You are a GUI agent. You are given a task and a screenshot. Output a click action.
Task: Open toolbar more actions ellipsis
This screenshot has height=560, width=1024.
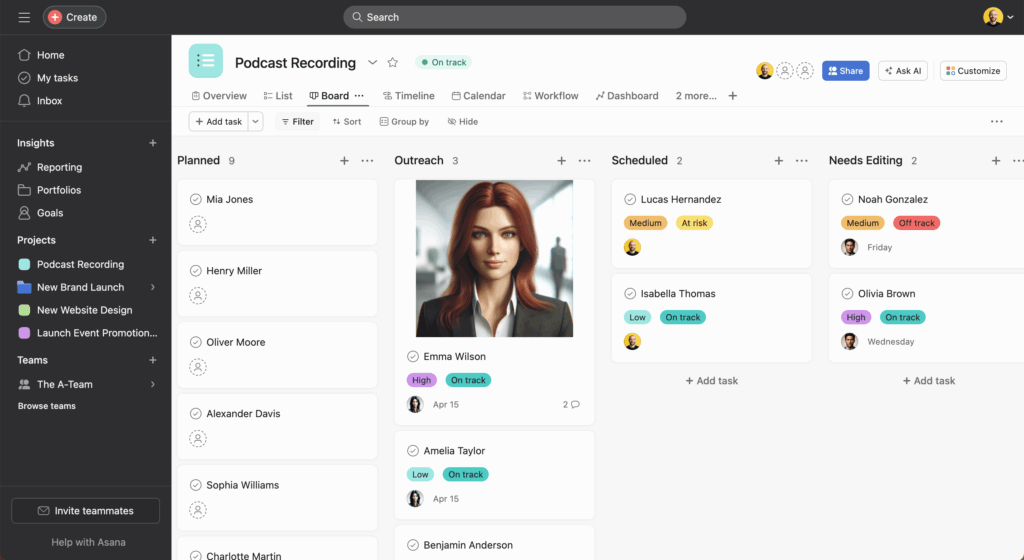997,121
